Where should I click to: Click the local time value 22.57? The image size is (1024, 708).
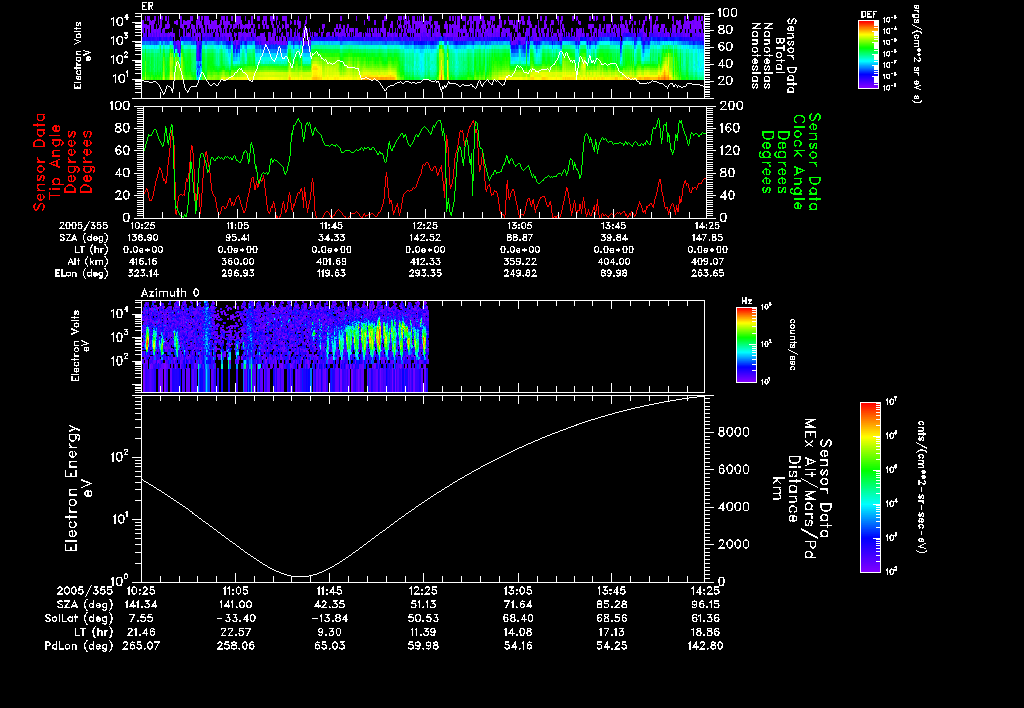coord(236,632)
